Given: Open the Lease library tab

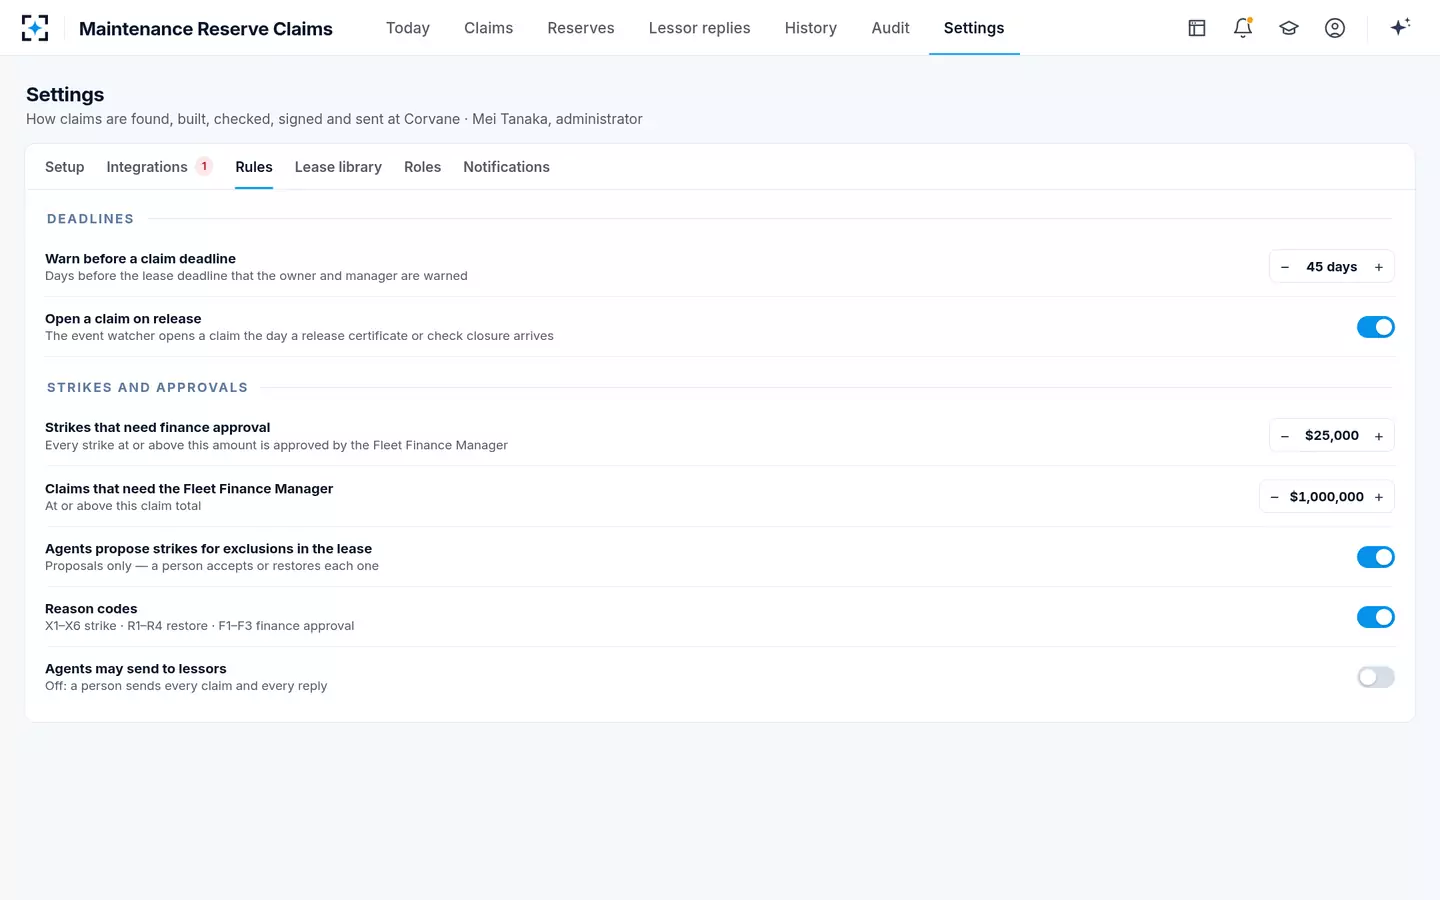Looking at the screenshot, I should click(x=338, y=167).
